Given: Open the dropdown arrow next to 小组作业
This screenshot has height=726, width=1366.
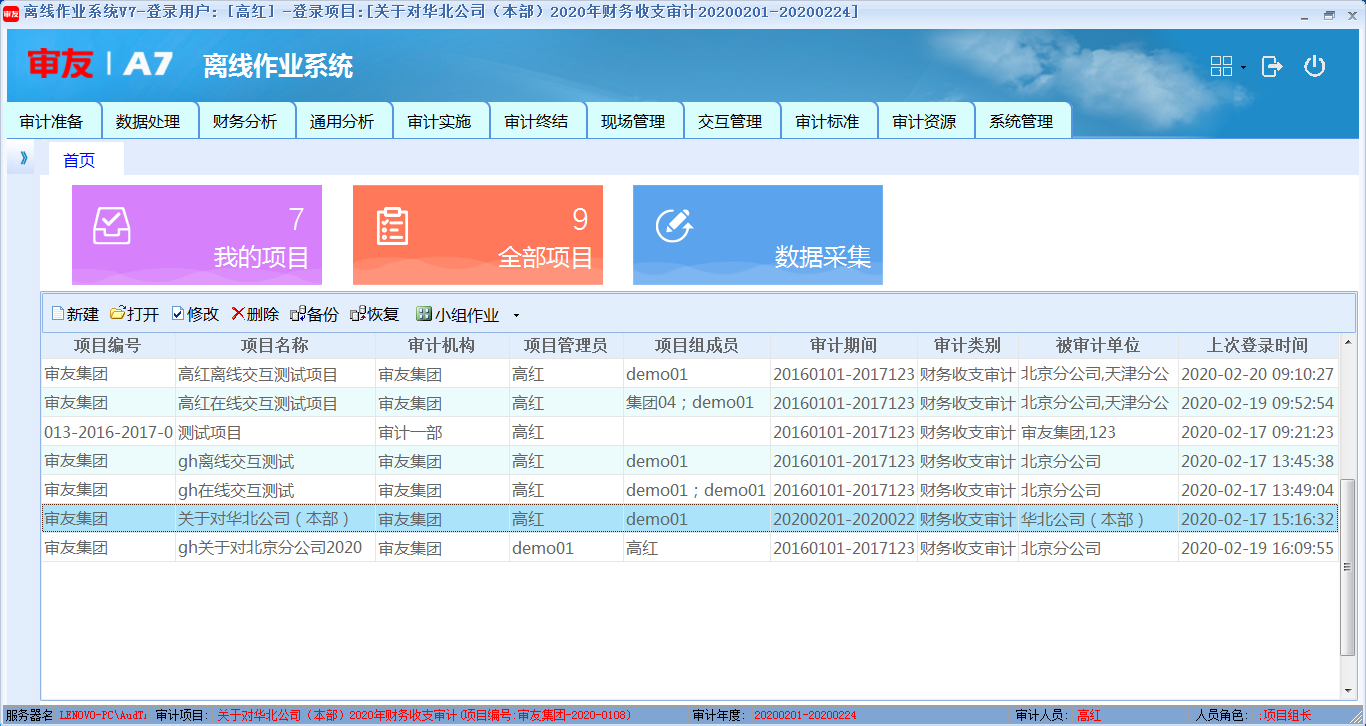Looking at the screenshot, I should (x=516, y=315).
